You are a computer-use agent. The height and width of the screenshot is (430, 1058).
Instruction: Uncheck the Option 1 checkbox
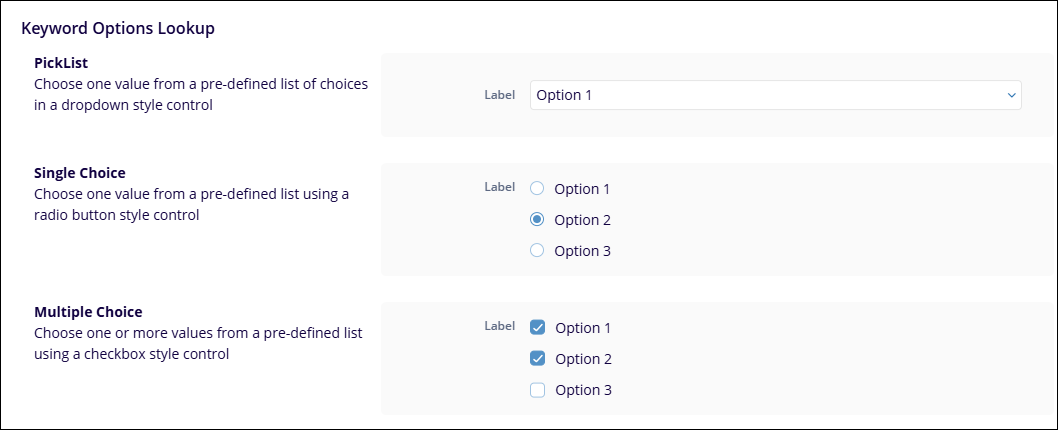coord(538,327)
